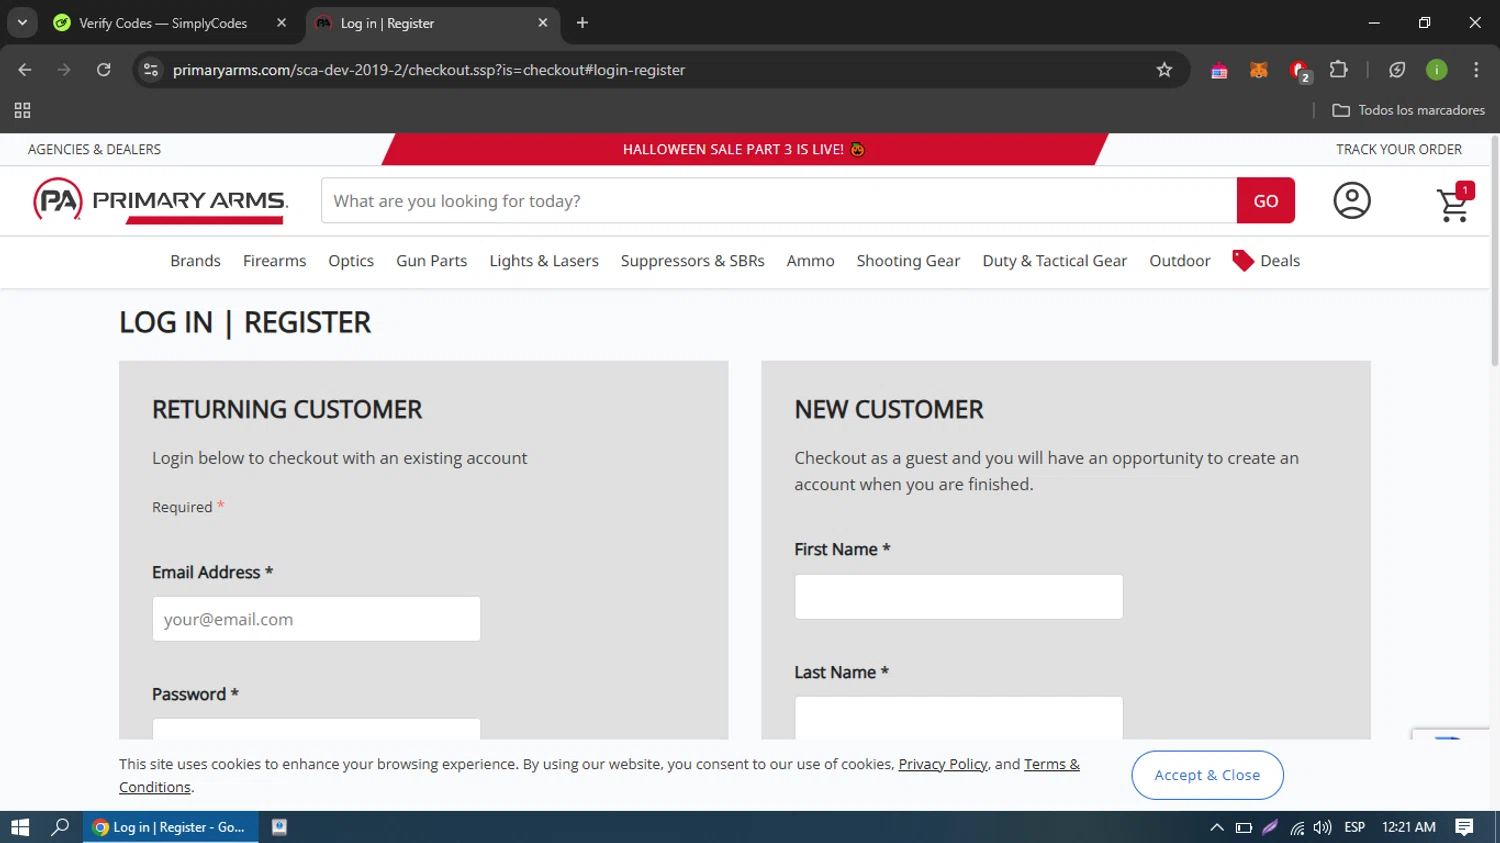Switch to Verify Codes — SimplyCodes tab
The height and width of the screenshot is (843, 1500).
163,23
